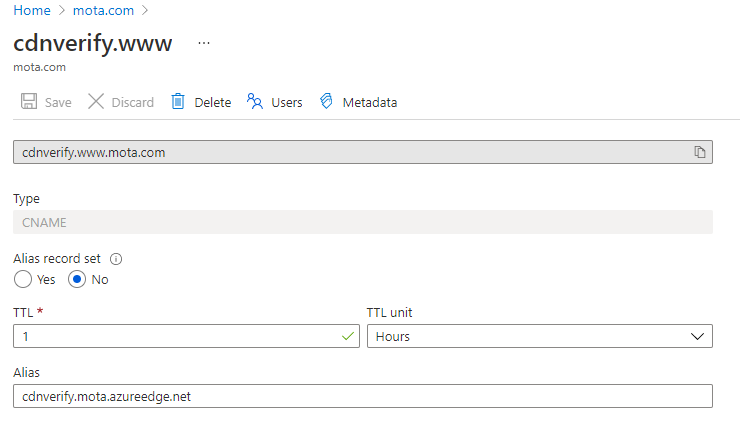The image size is (740, 441).
Task: Click the Metadata tag icon
Action: [x=326, y=102]
